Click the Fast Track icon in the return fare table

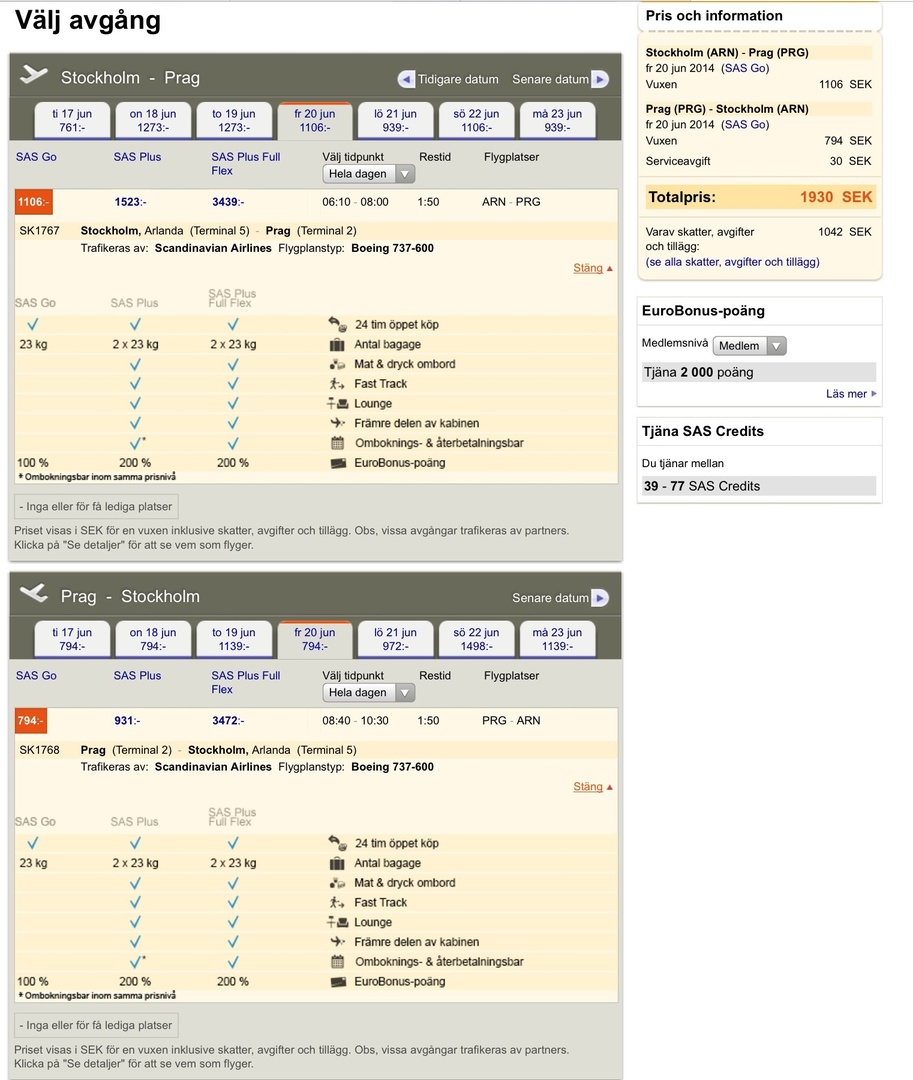click(337, 902)
